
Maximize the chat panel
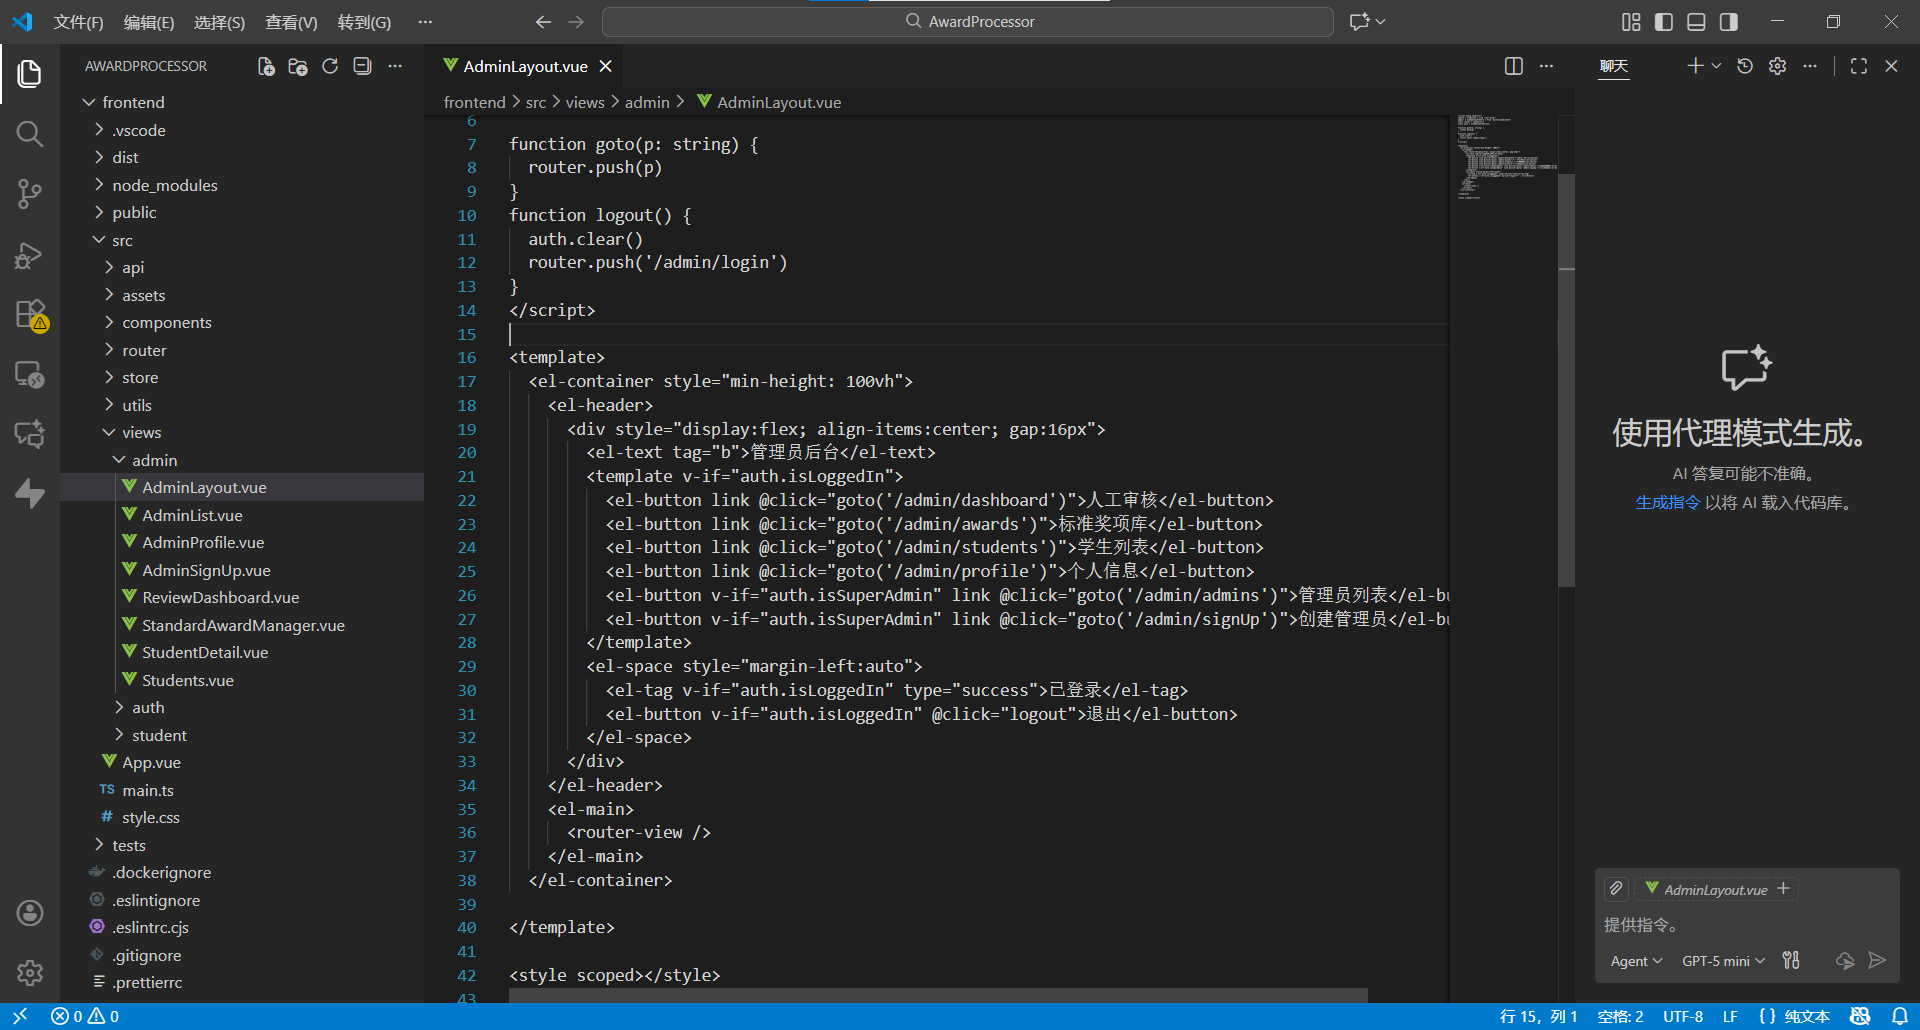point(1859,66)
